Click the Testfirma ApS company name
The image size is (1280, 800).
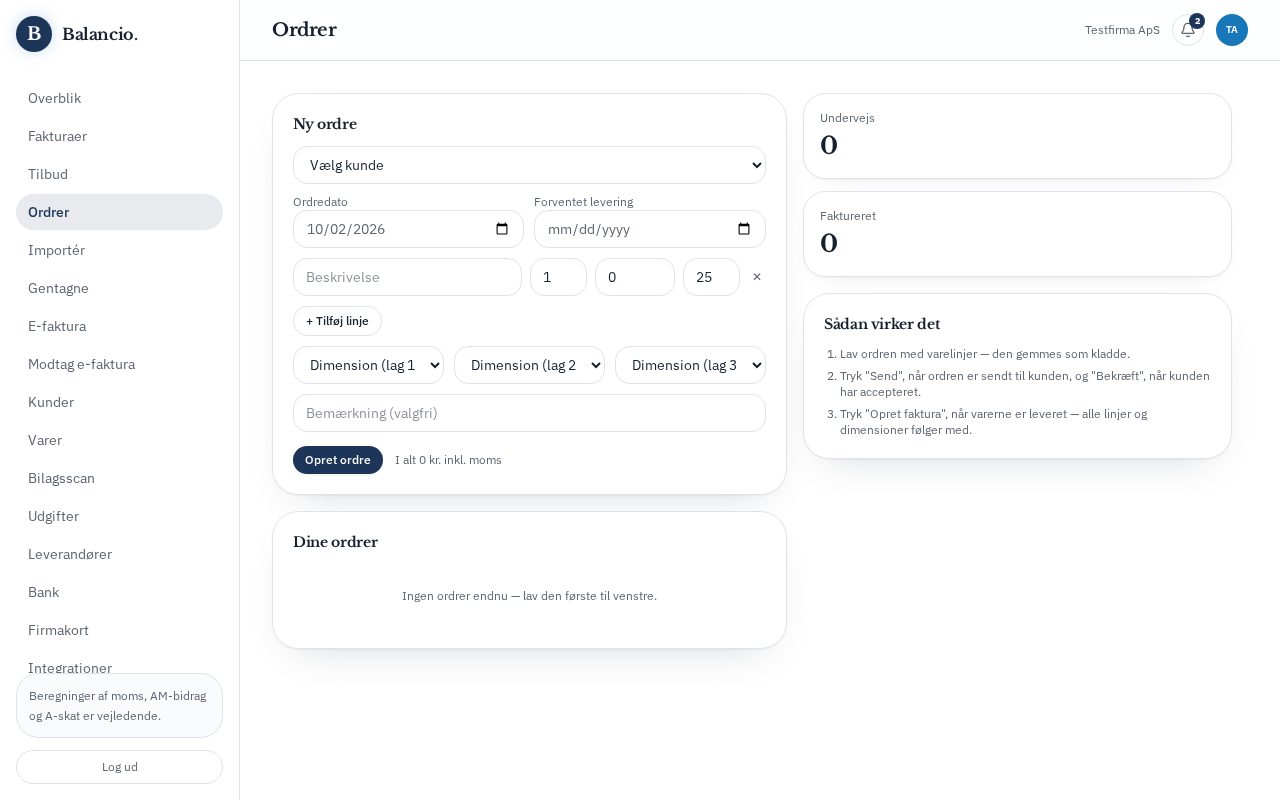(x=1122, y=30)
